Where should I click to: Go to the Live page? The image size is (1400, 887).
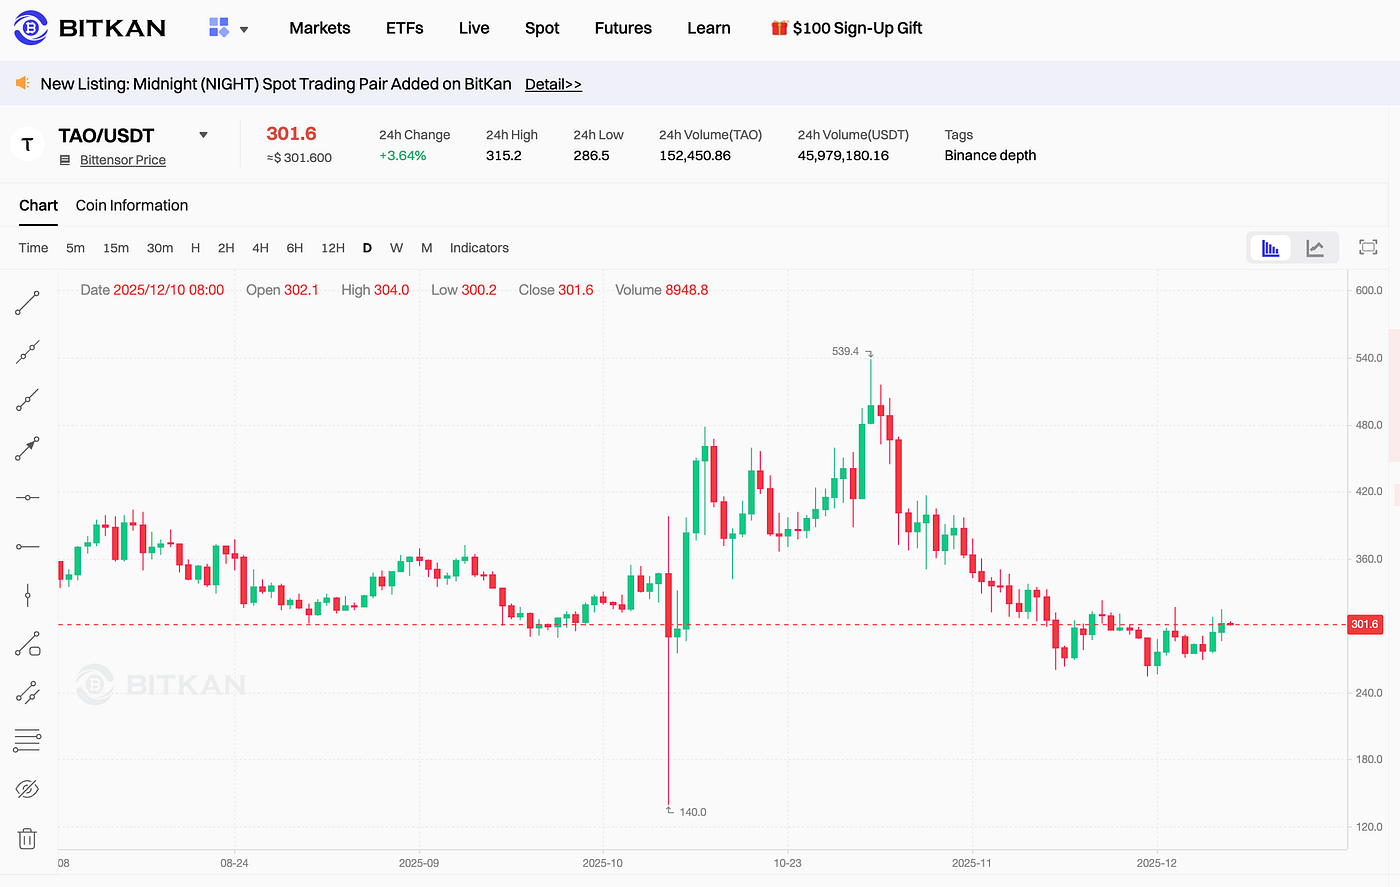pos(474,28)
